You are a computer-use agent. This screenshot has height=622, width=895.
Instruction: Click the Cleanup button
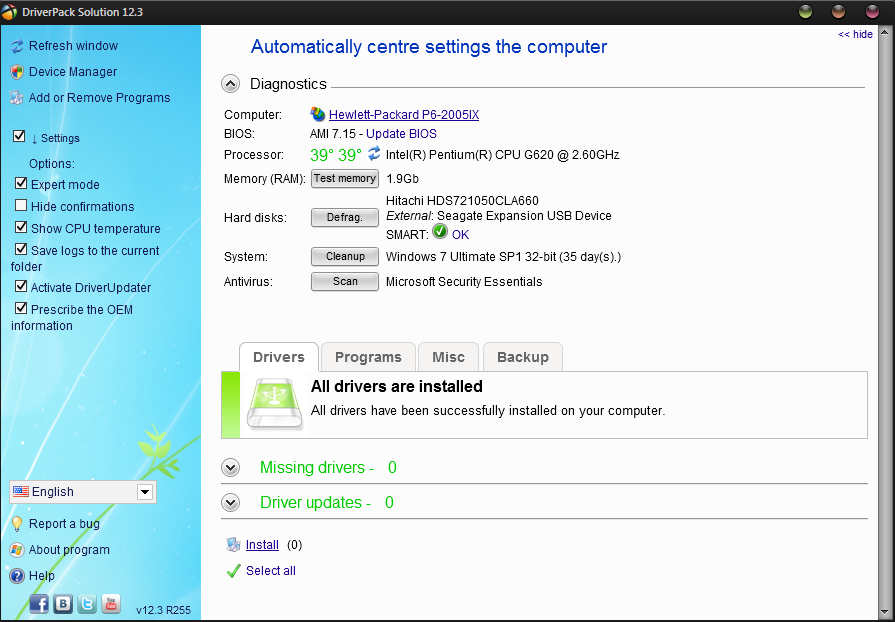345,257
